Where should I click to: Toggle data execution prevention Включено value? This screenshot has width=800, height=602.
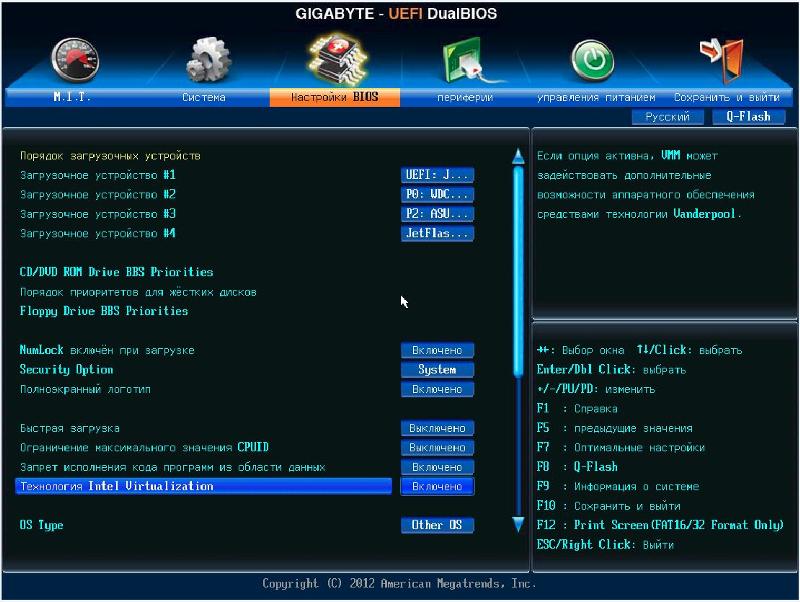point(437,467)
